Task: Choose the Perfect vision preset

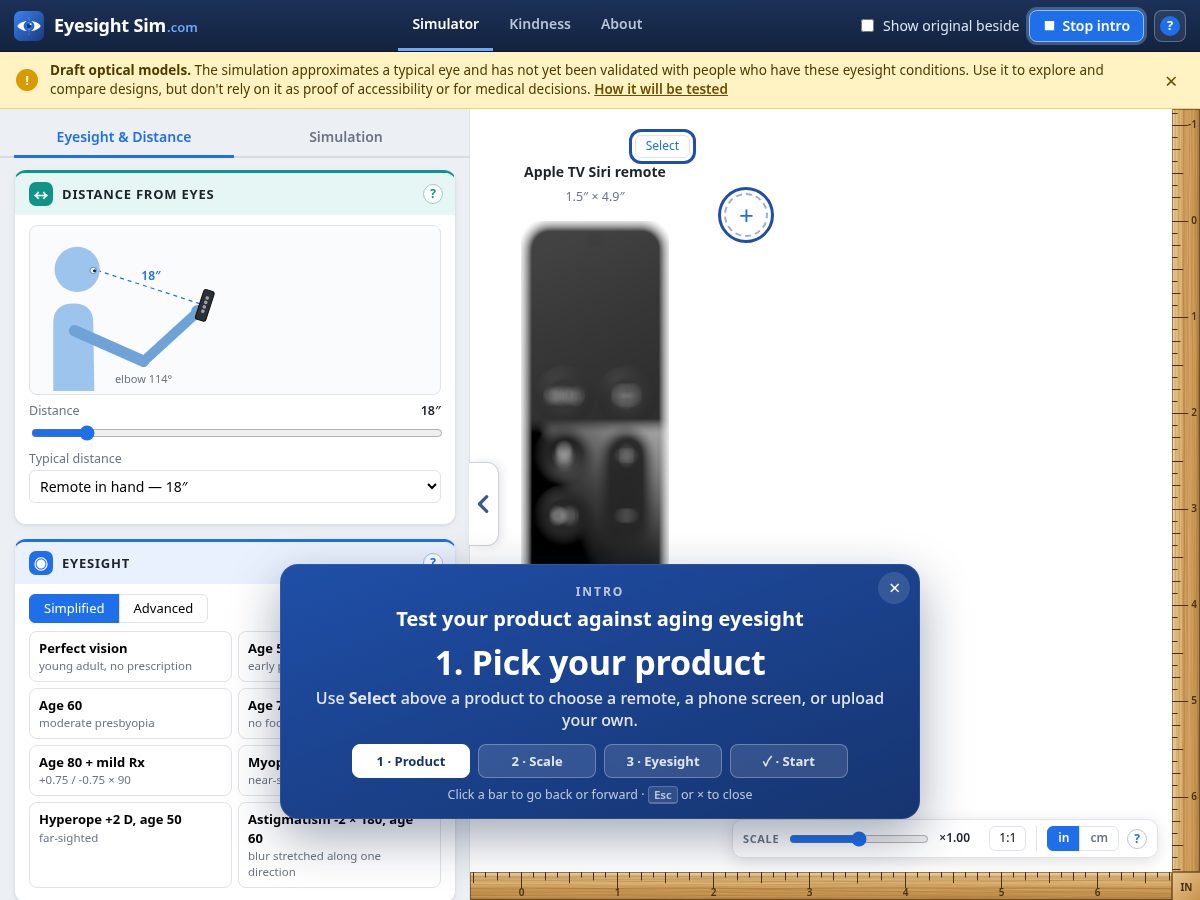Action: 130,656
